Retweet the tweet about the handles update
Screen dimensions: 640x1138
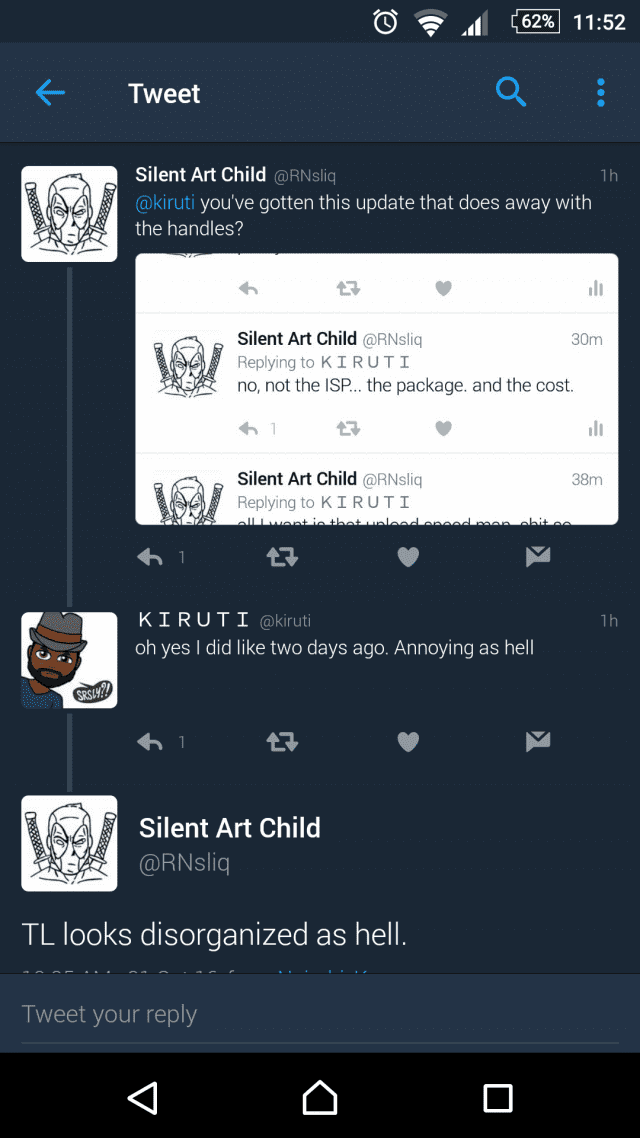[x=282, y=557]
